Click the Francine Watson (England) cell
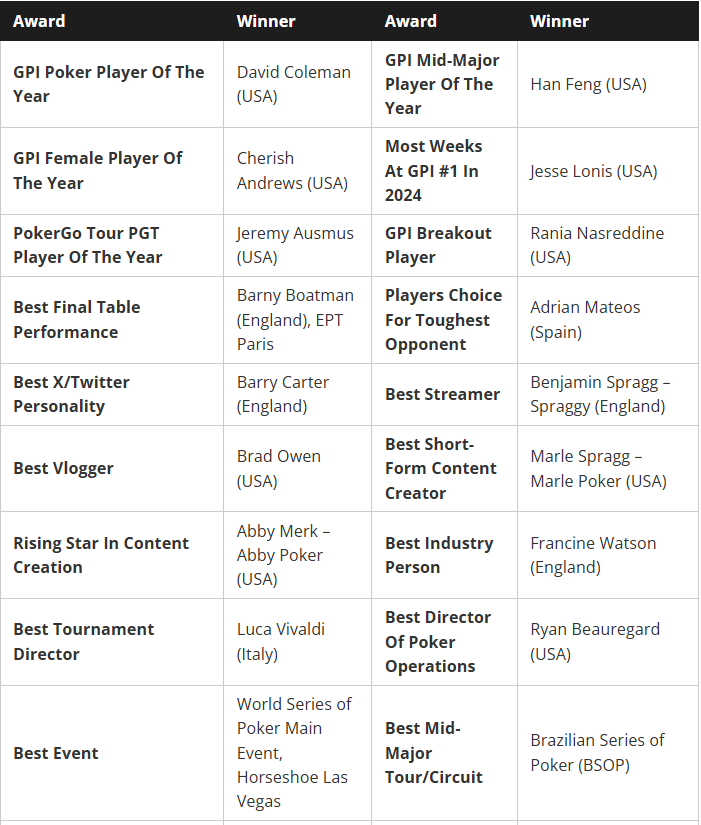The height and width of the screenshot is (825, 701). click(x=593, y=555)
